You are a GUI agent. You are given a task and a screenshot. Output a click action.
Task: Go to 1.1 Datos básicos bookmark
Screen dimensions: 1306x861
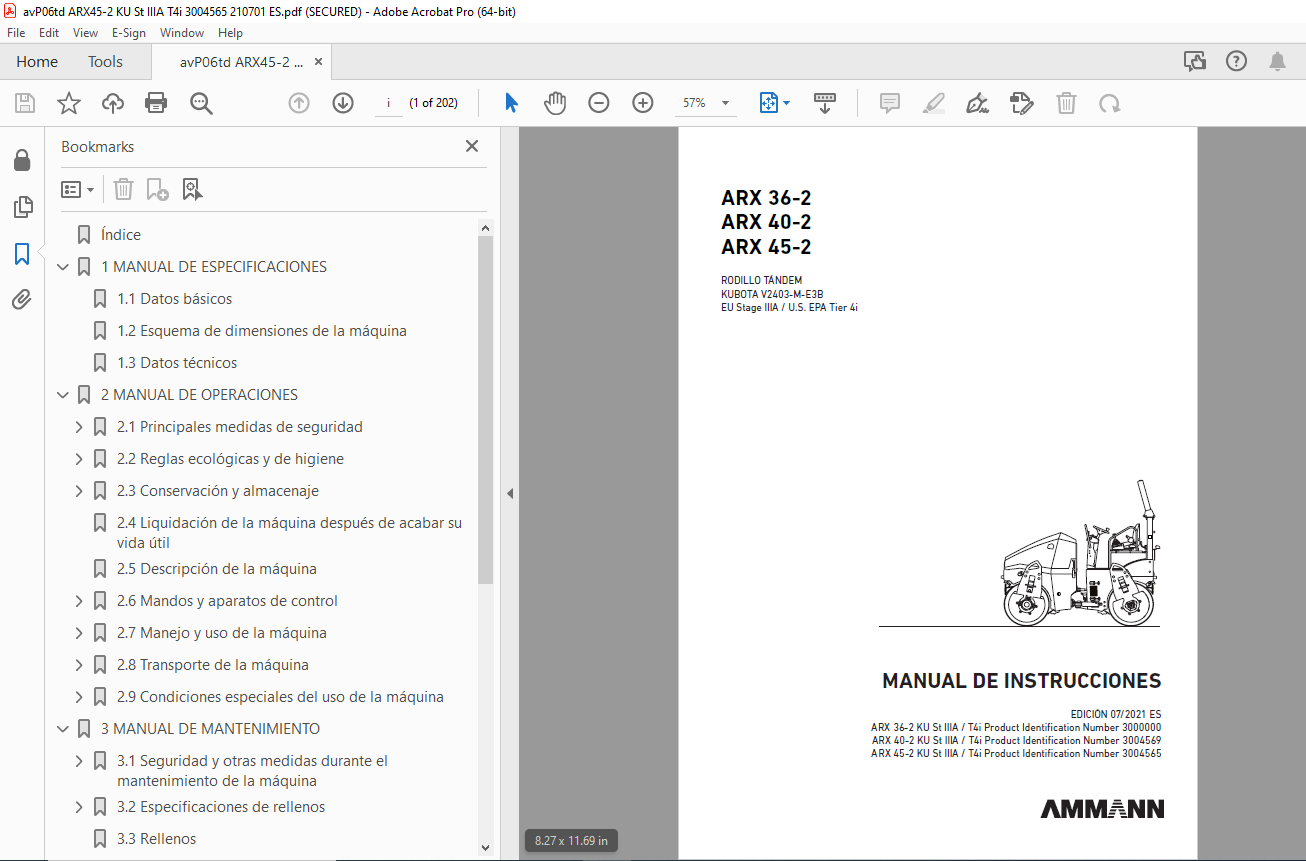click(x=174, y=299)
